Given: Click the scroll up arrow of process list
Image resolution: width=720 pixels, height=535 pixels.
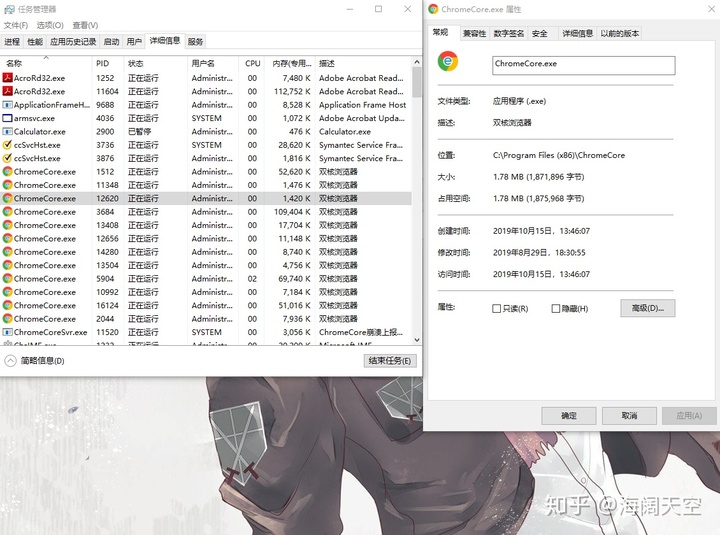Looking at the screenshot, I should 416,62.
